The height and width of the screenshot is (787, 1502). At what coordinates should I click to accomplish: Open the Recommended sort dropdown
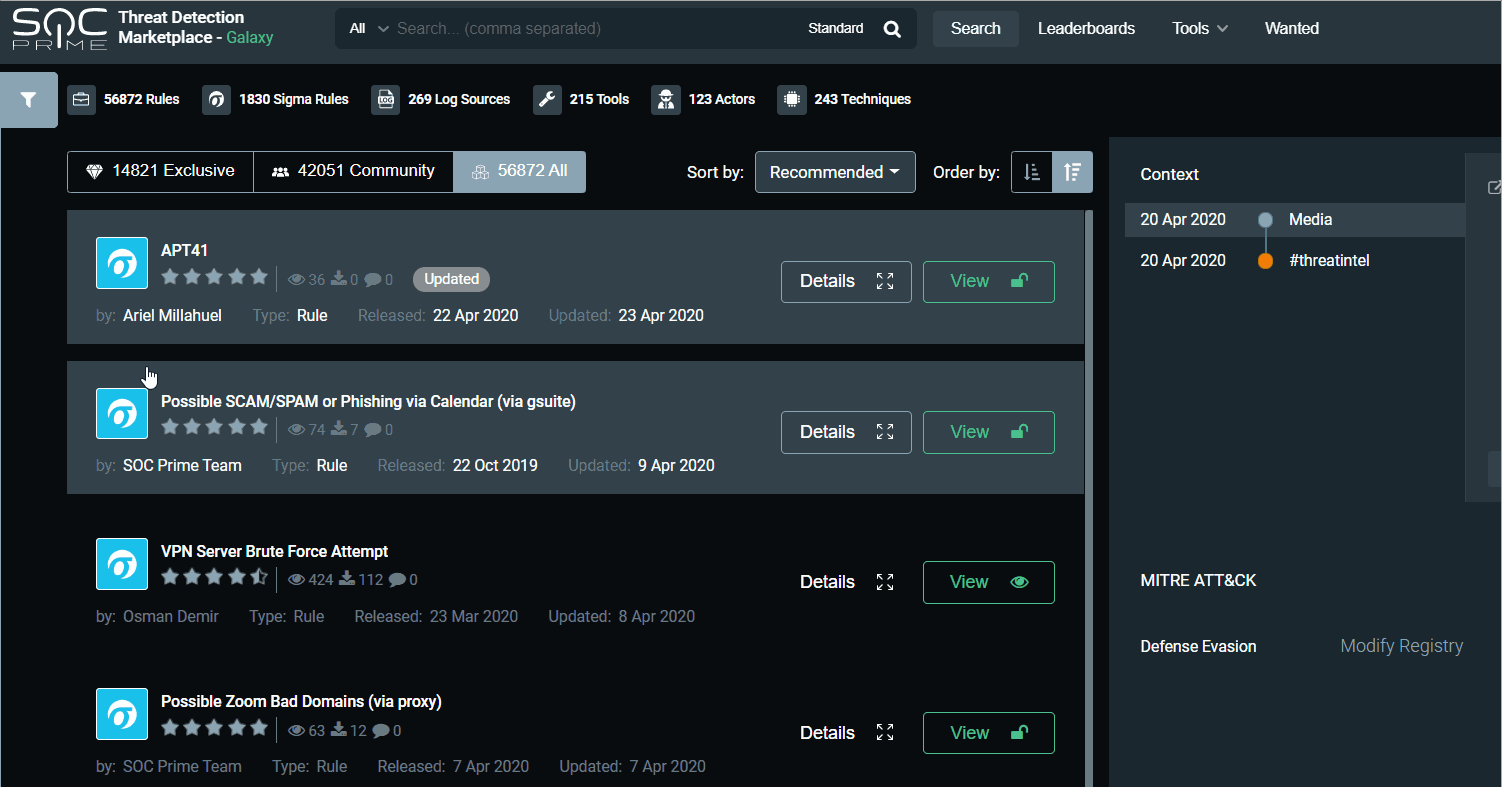[834, 172]
